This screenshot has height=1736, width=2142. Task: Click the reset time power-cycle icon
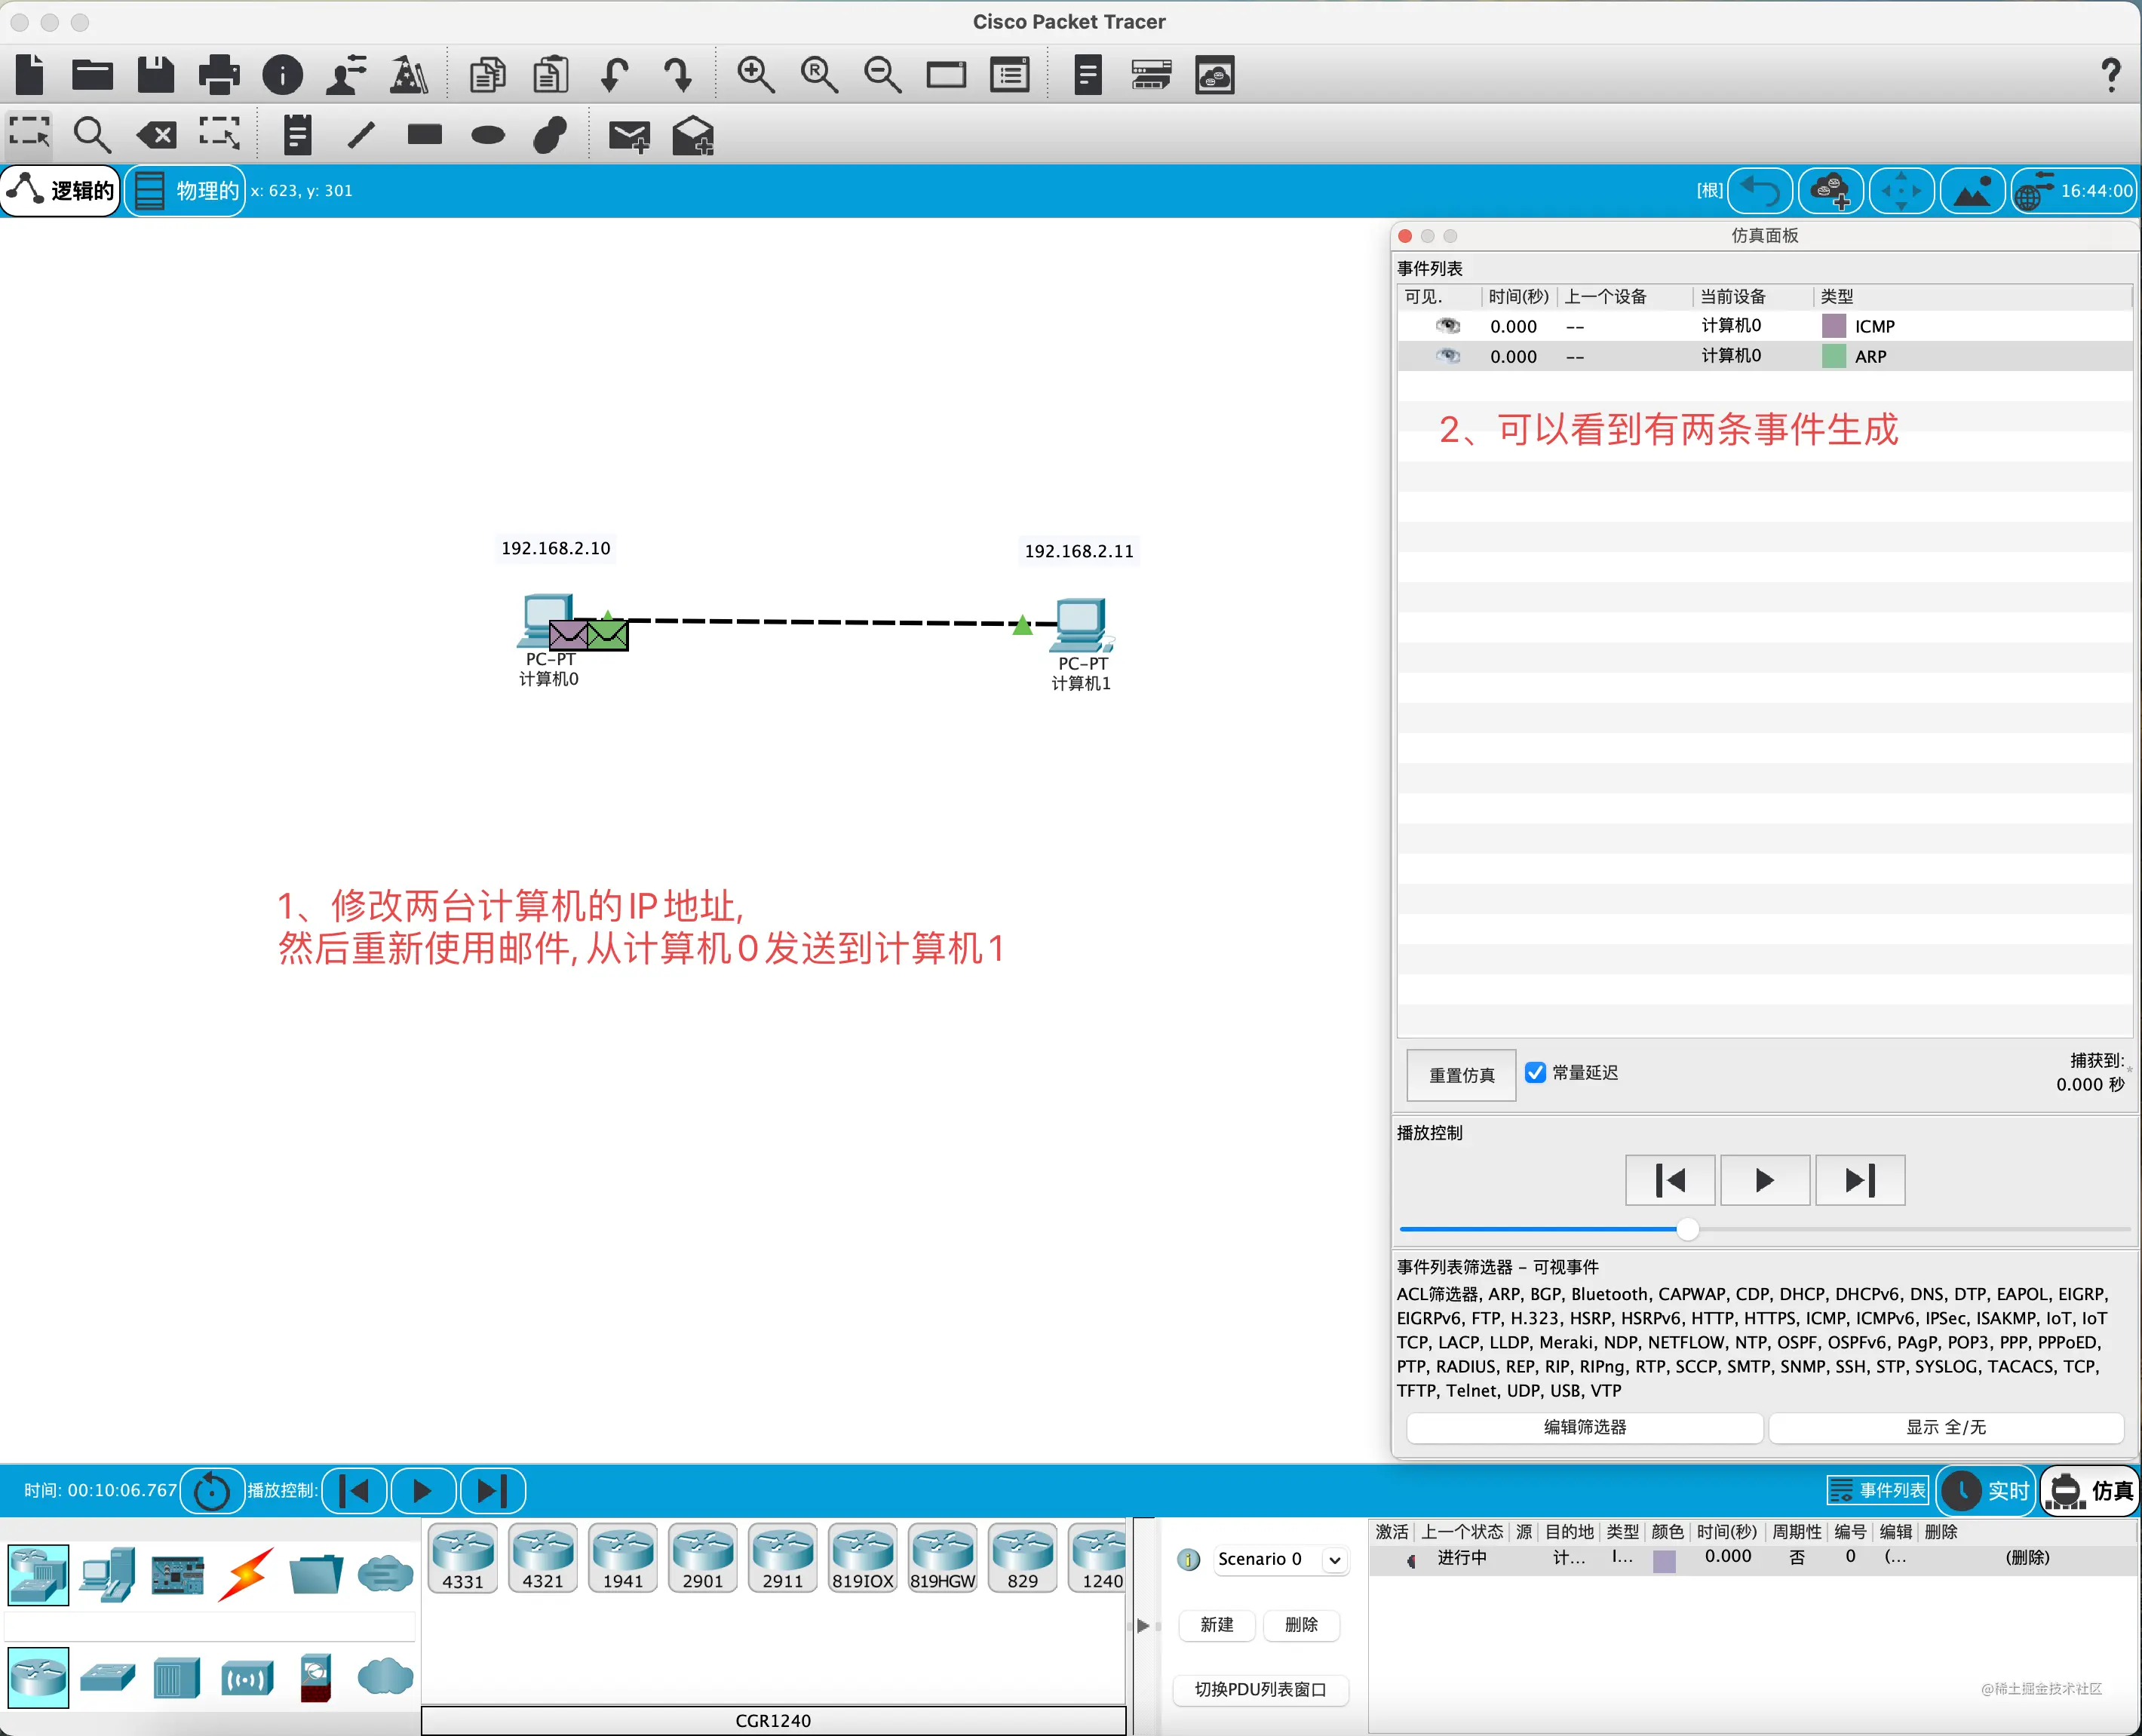[211, 1490]
